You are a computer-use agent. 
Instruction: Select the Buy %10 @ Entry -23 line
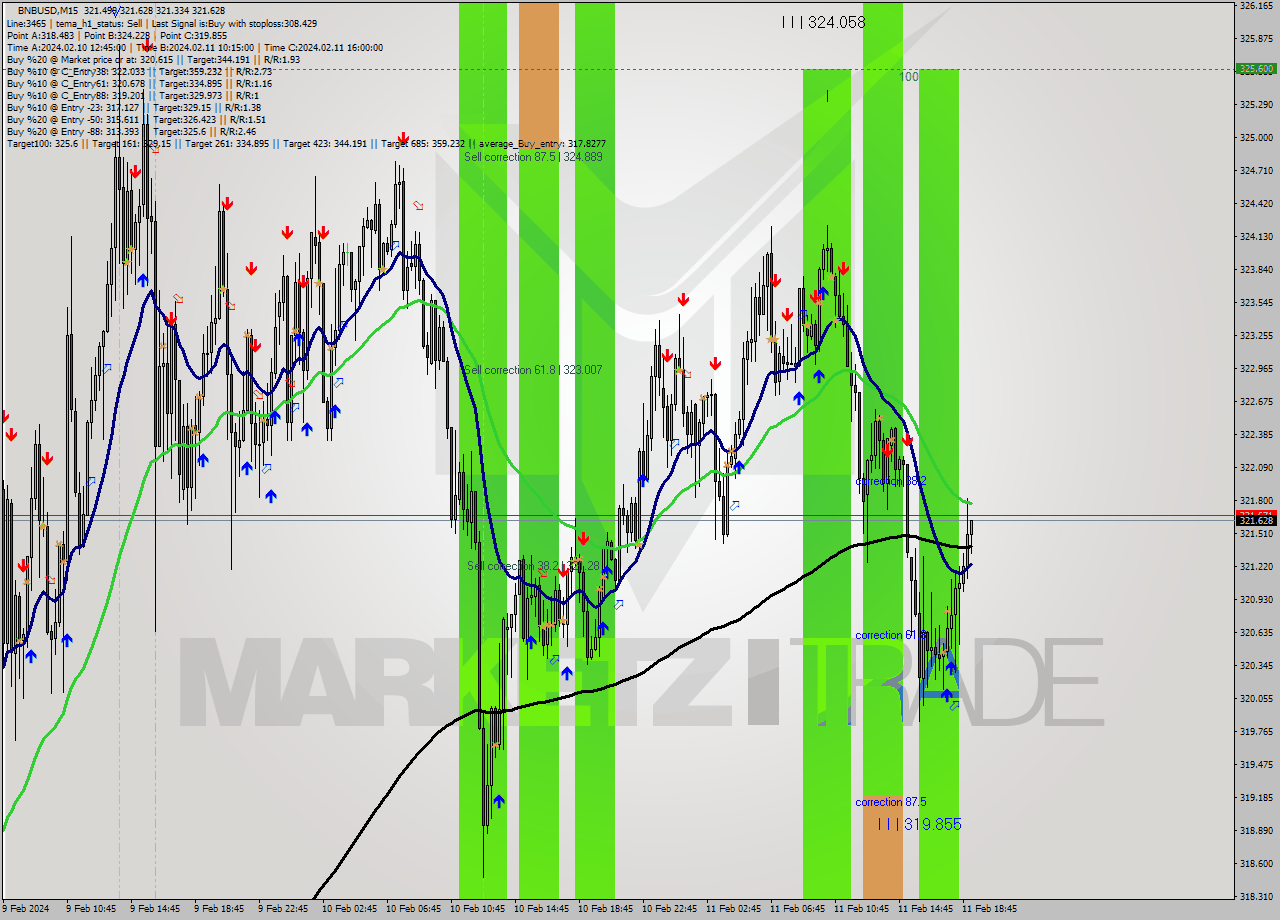[x=133, y=107]
